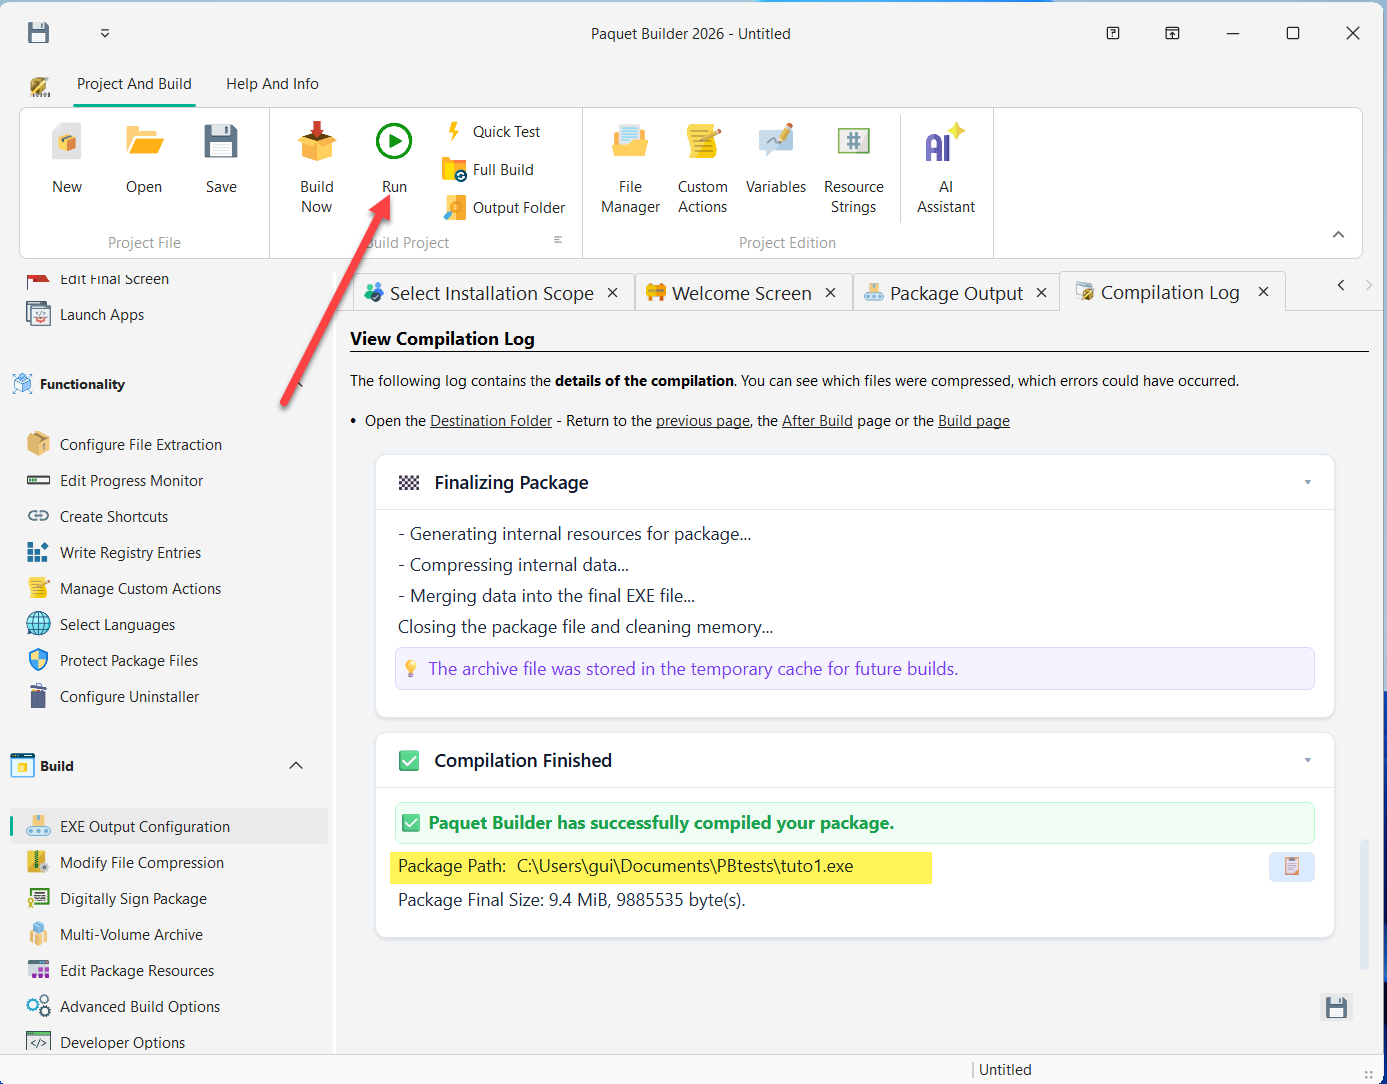The width and height of the screenshot is (1387, 1084).
Task: Go to the Build page link
Action: coord(973,420)
